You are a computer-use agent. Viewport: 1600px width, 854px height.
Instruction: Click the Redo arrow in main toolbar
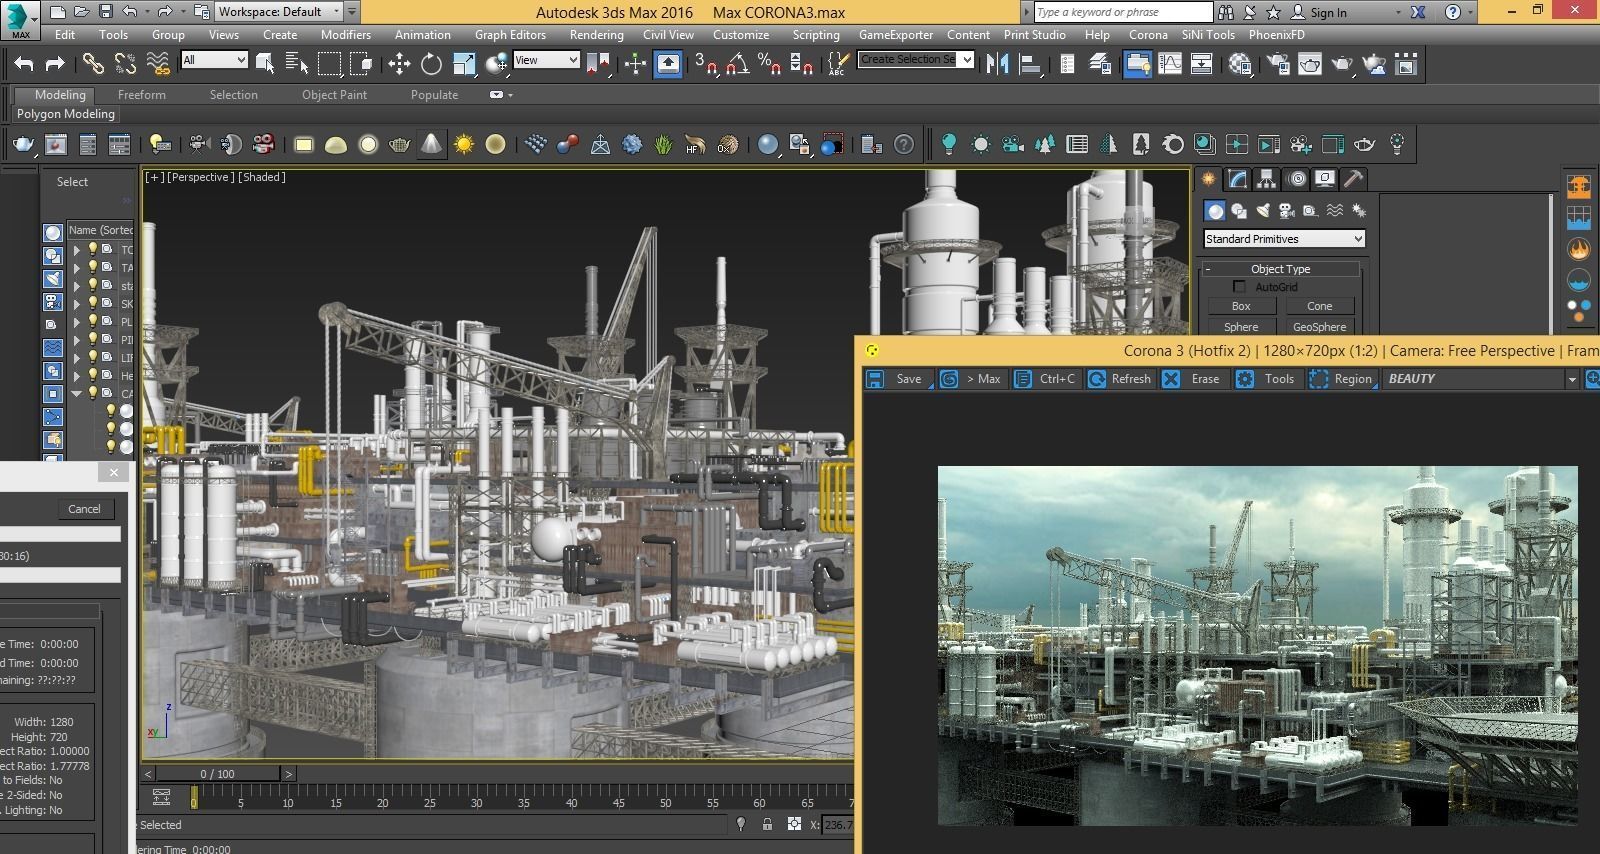55,64
